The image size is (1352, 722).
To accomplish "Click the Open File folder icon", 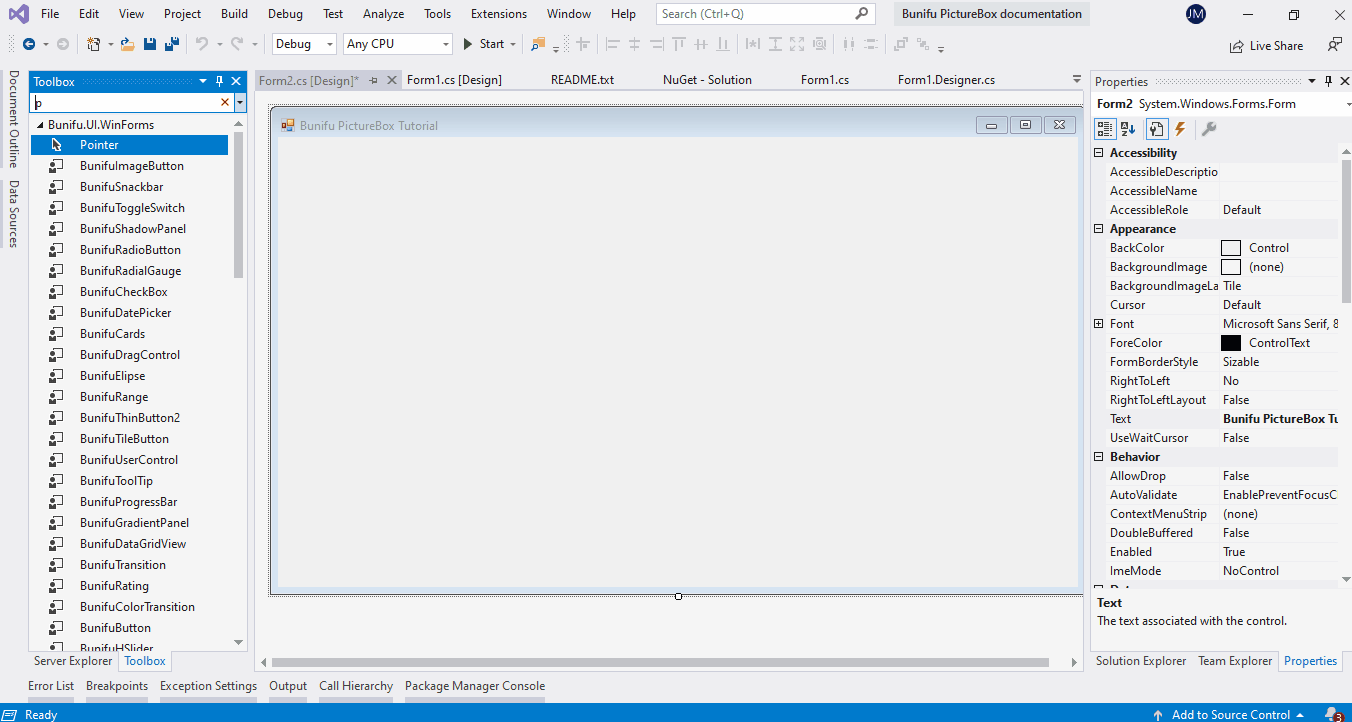I will (128, 44).
